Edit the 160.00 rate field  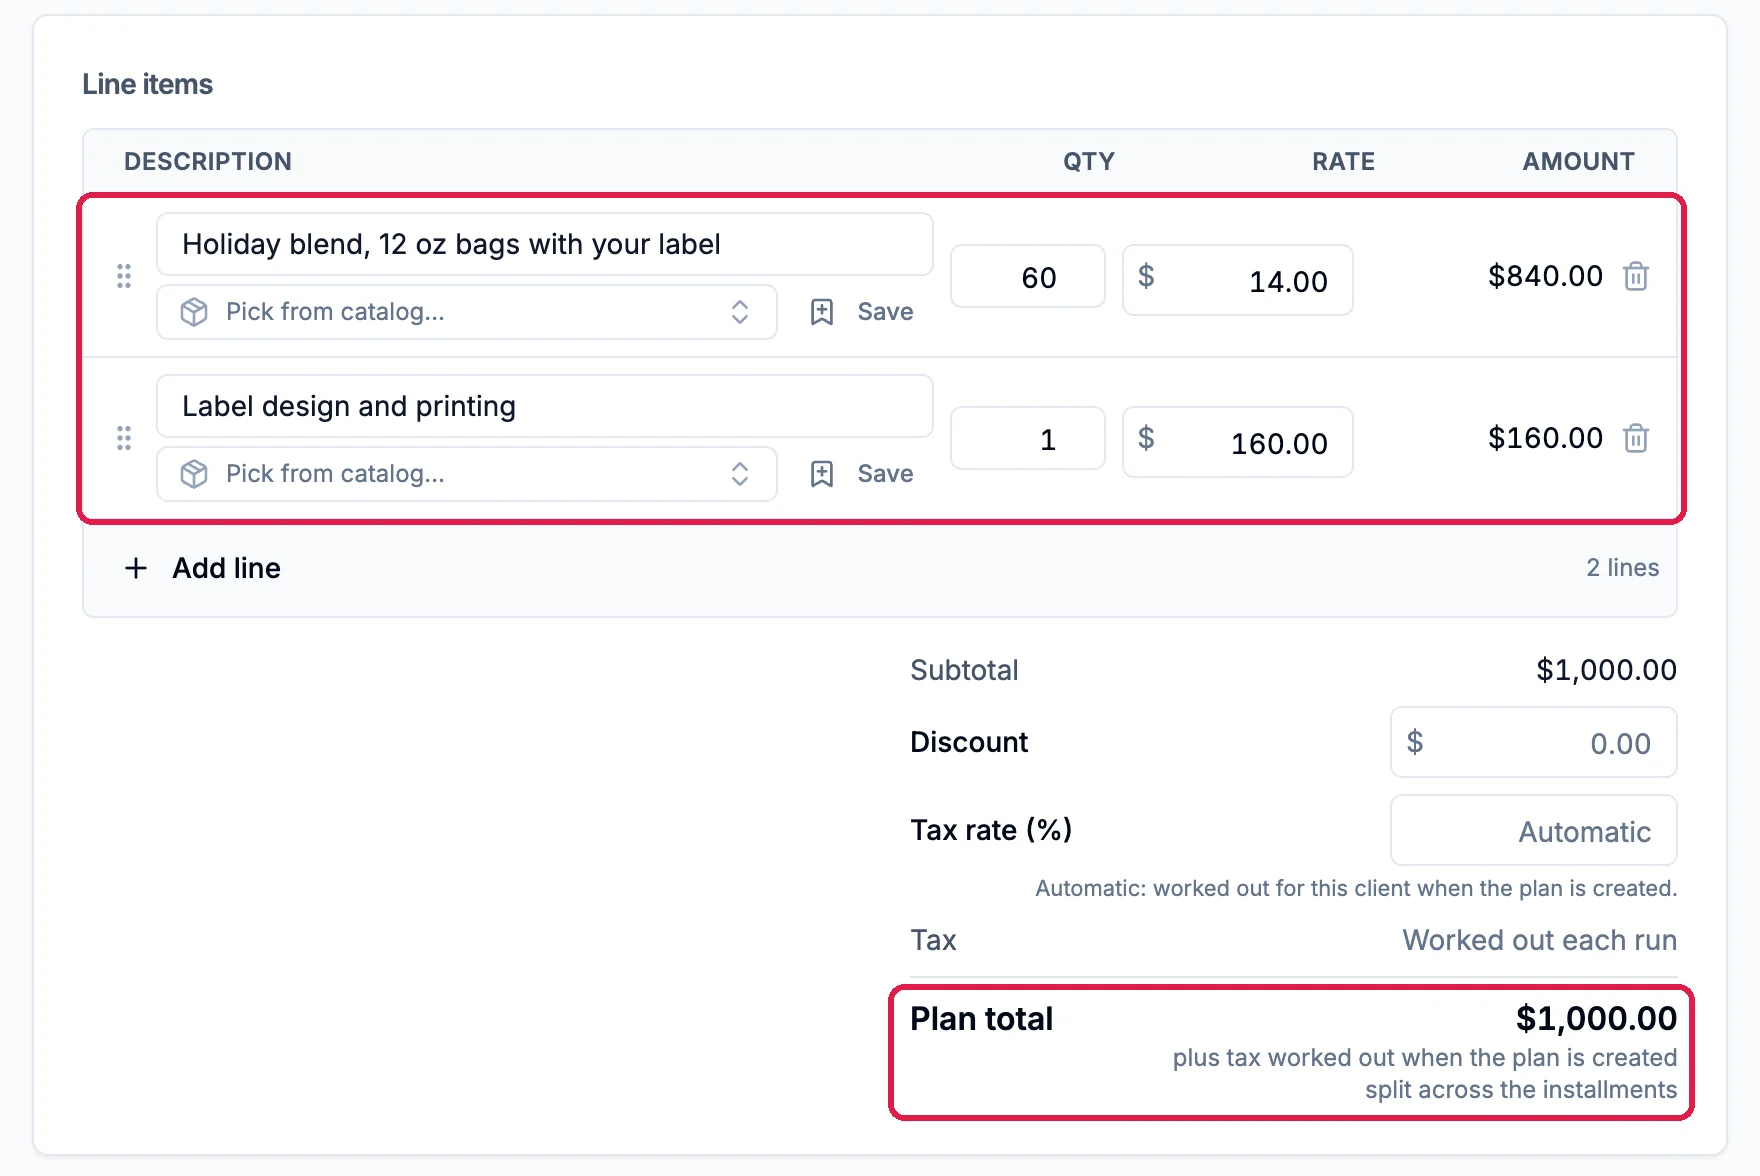pyautogui.click(x=1238, y=442)
